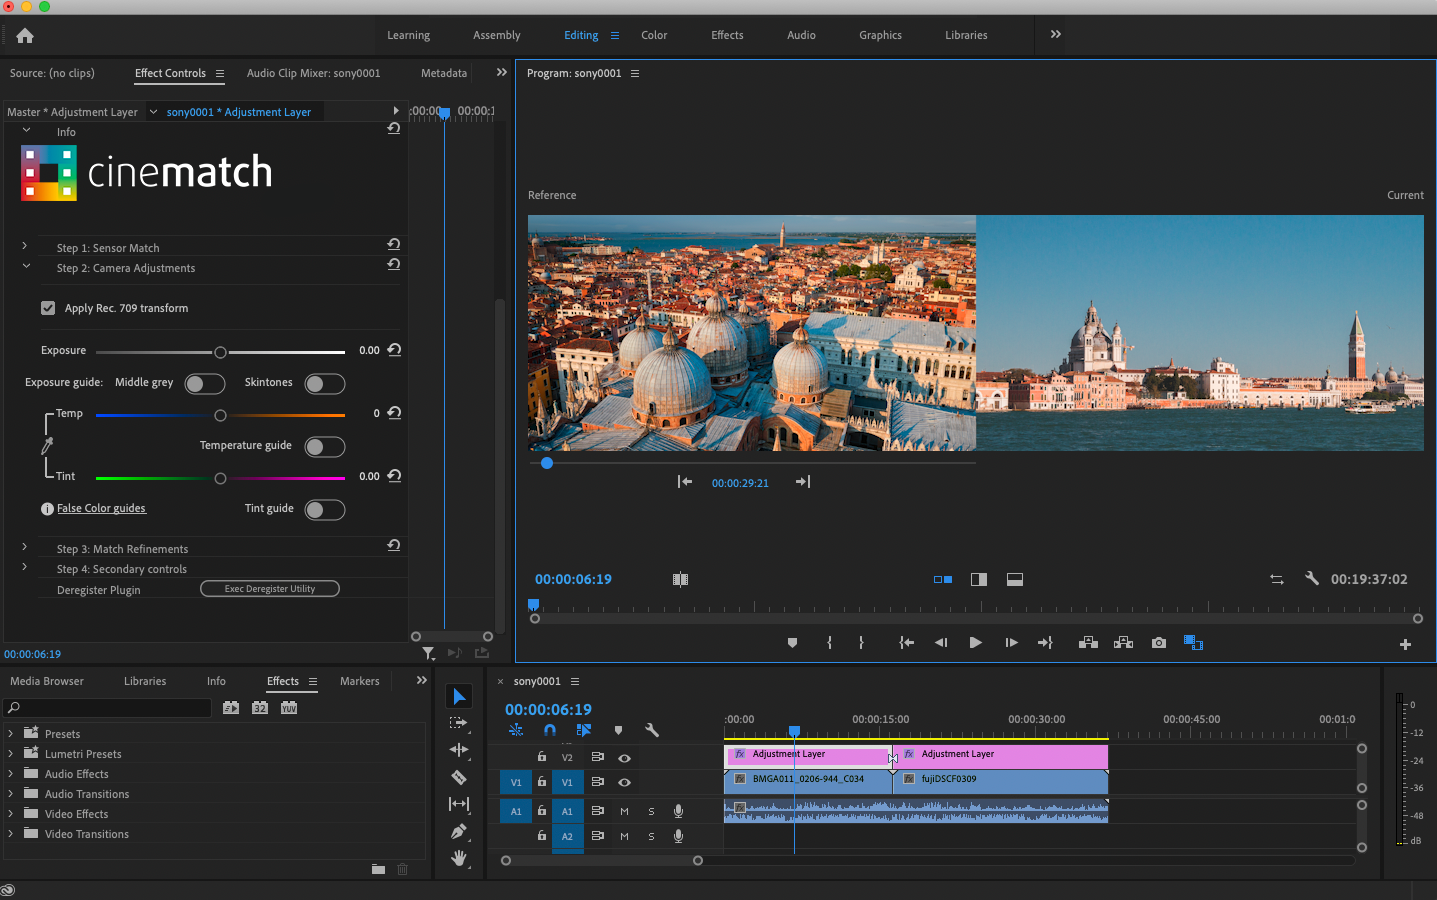Click the Lift button
This screenshot has width=1437, height=900.
click(x=1089, y=643)
